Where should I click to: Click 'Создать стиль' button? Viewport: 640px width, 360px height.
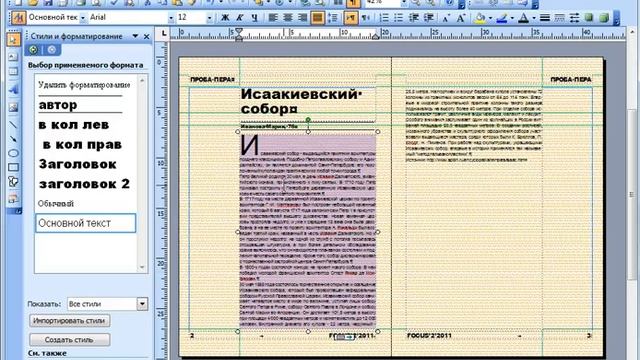coord(69,340)
